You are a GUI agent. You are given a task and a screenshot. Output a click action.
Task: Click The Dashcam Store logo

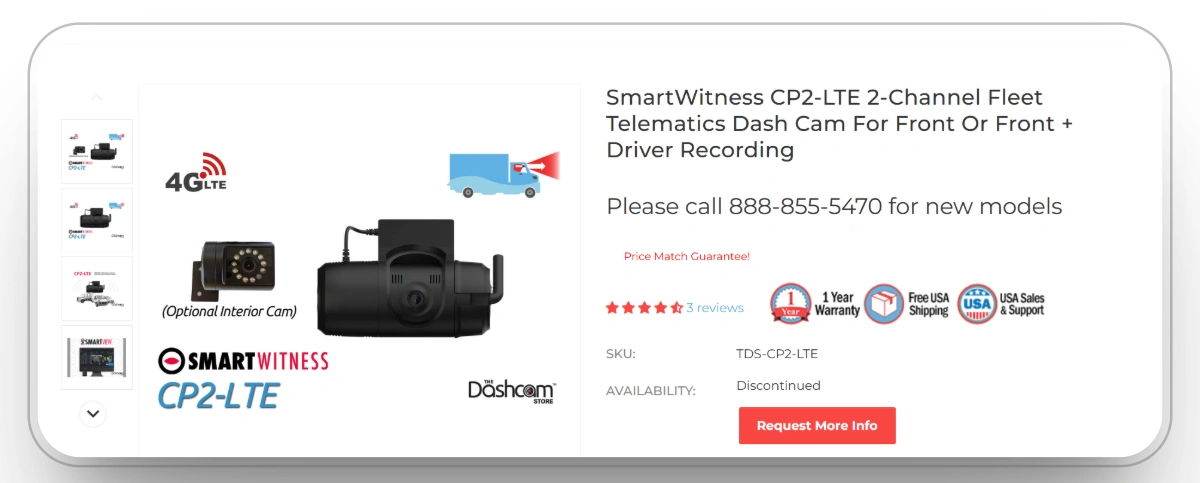coord(512,390)
